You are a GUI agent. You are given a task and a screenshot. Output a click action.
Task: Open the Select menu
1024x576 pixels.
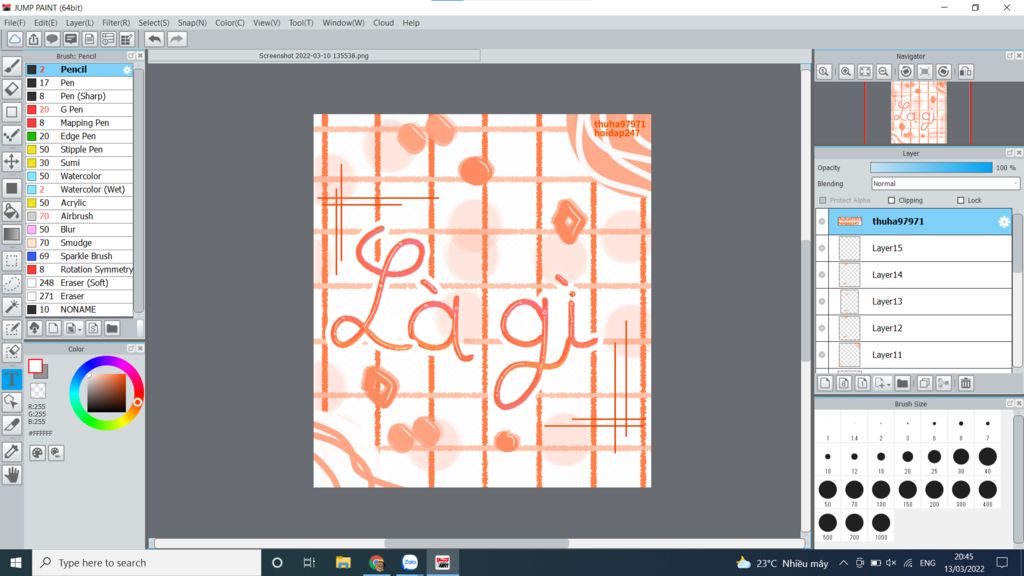pyautogui.click(x=153, y=23)
